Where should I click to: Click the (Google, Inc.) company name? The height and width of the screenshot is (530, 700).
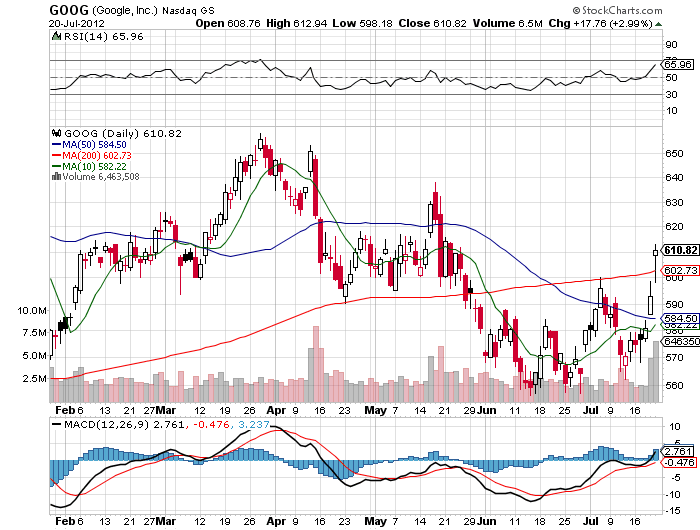pyautogui.click(x=125, y=10)
